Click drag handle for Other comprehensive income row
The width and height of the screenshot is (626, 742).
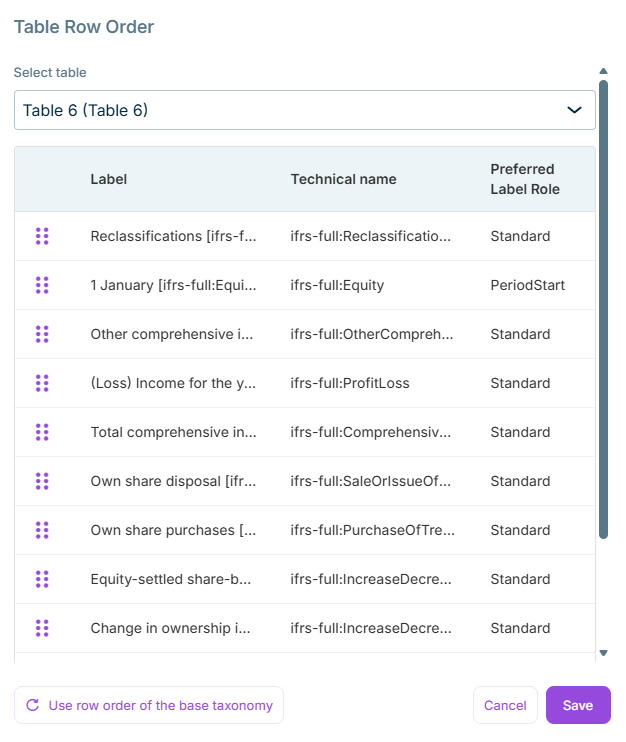tap(42, 334)
